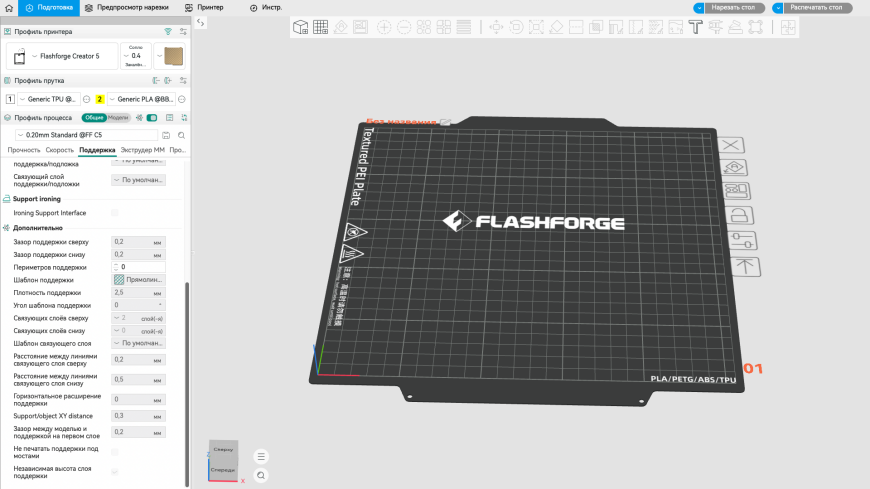Image resolution: width=870 pixels, height=489 pixels.
Task: Select the Rotate tool in the toolbar
Action: tap(516, 27)
